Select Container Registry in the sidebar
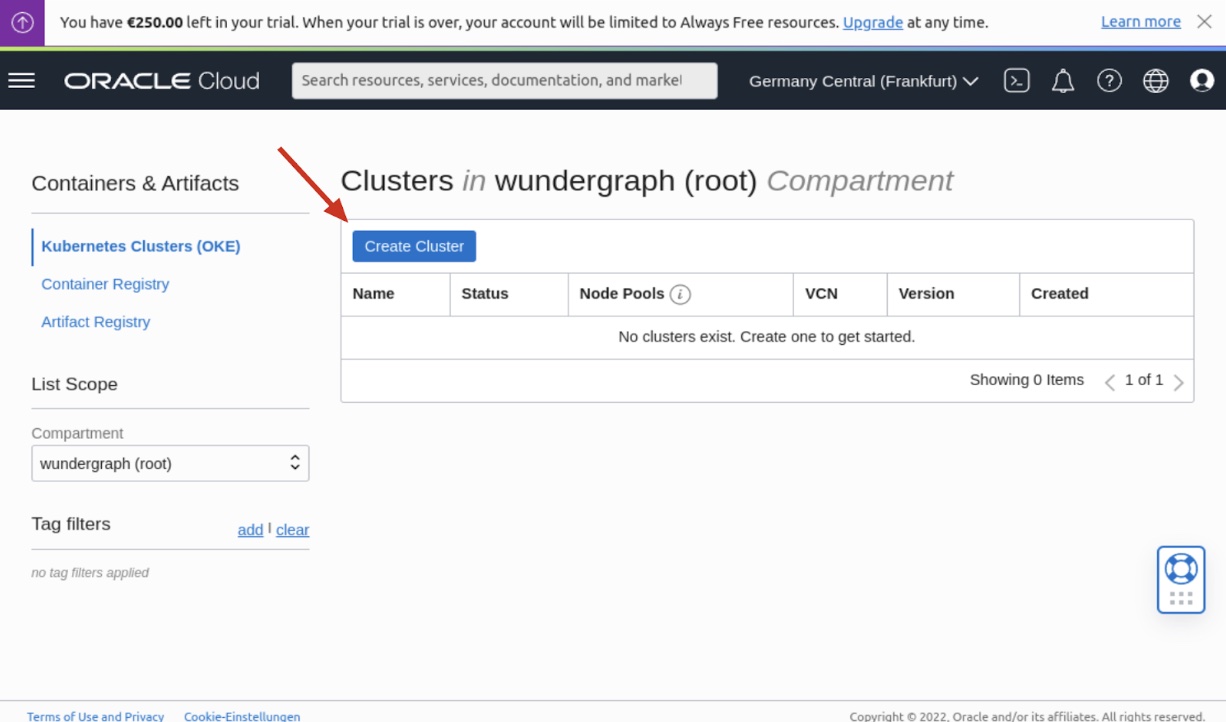 pyautogui.click(x=105, y=284)
